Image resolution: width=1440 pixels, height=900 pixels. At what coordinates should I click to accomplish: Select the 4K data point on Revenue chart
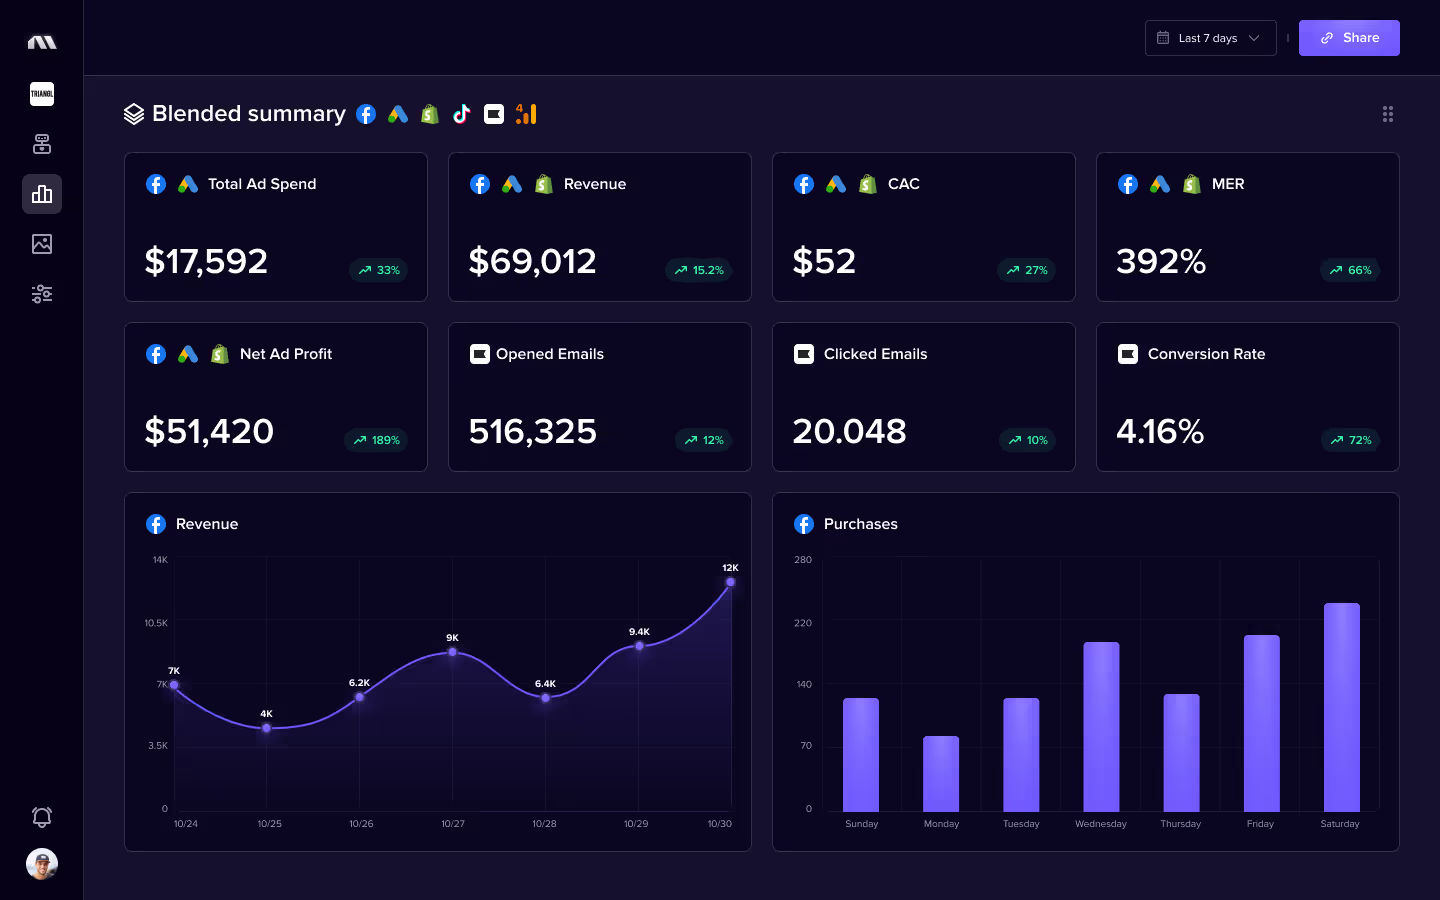(x=267, y=728)
